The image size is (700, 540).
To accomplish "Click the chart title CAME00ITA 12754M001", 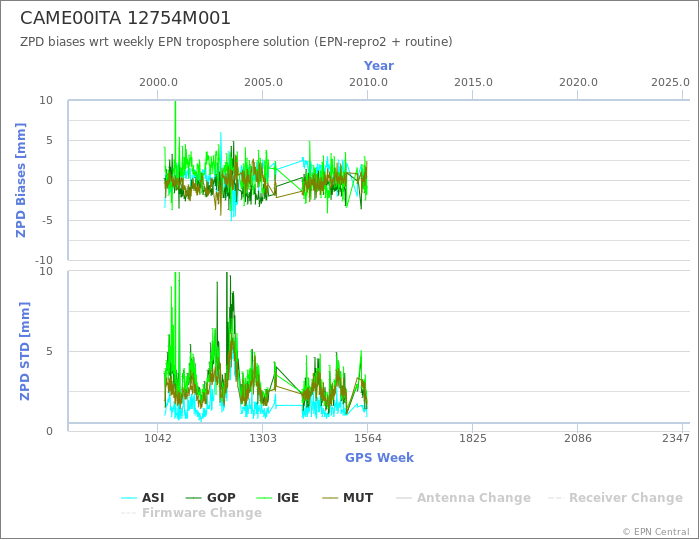I will (125, 18).
